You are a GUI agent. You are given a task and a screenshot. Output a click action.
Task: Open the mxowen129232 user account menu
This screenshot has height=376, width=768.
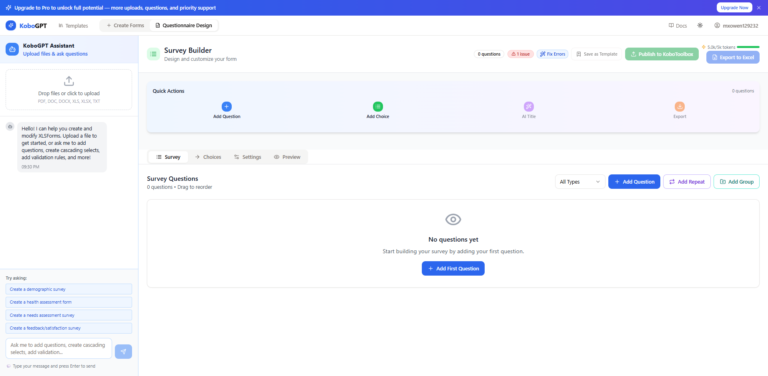(x=736, y=25)
